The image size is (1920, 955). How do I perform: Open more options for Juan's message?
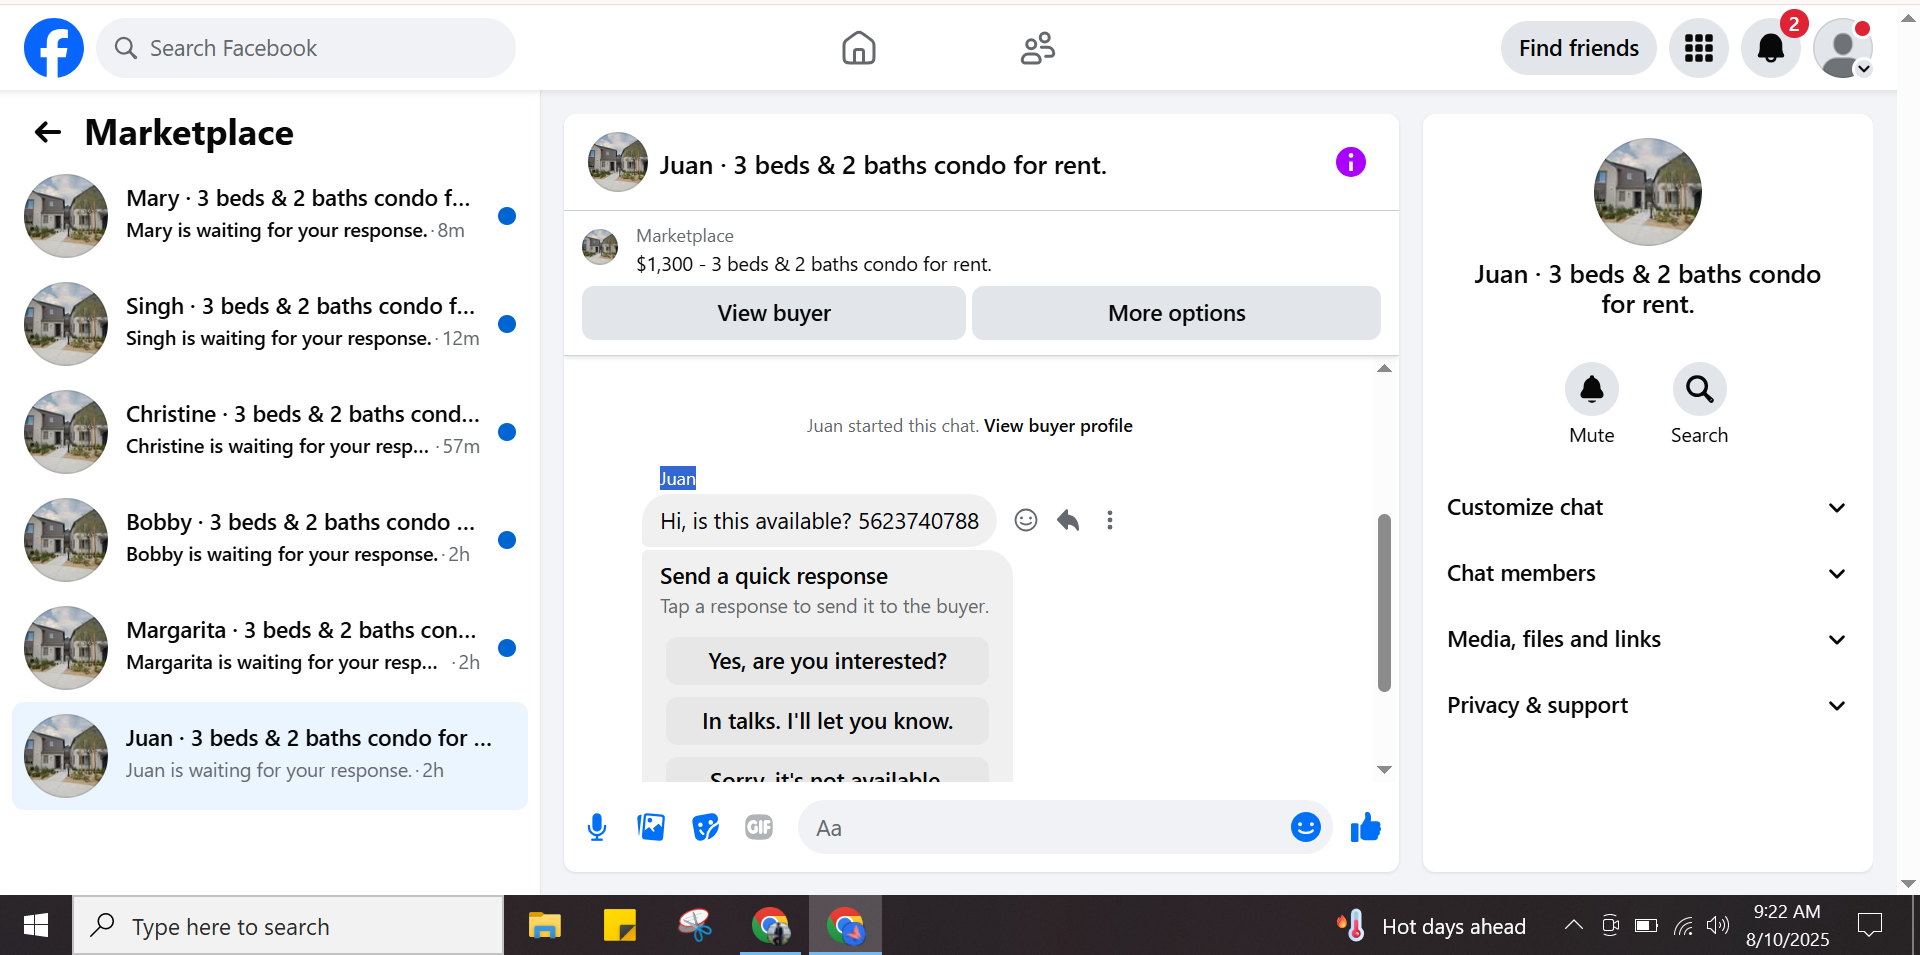(x=1109, y=520)
